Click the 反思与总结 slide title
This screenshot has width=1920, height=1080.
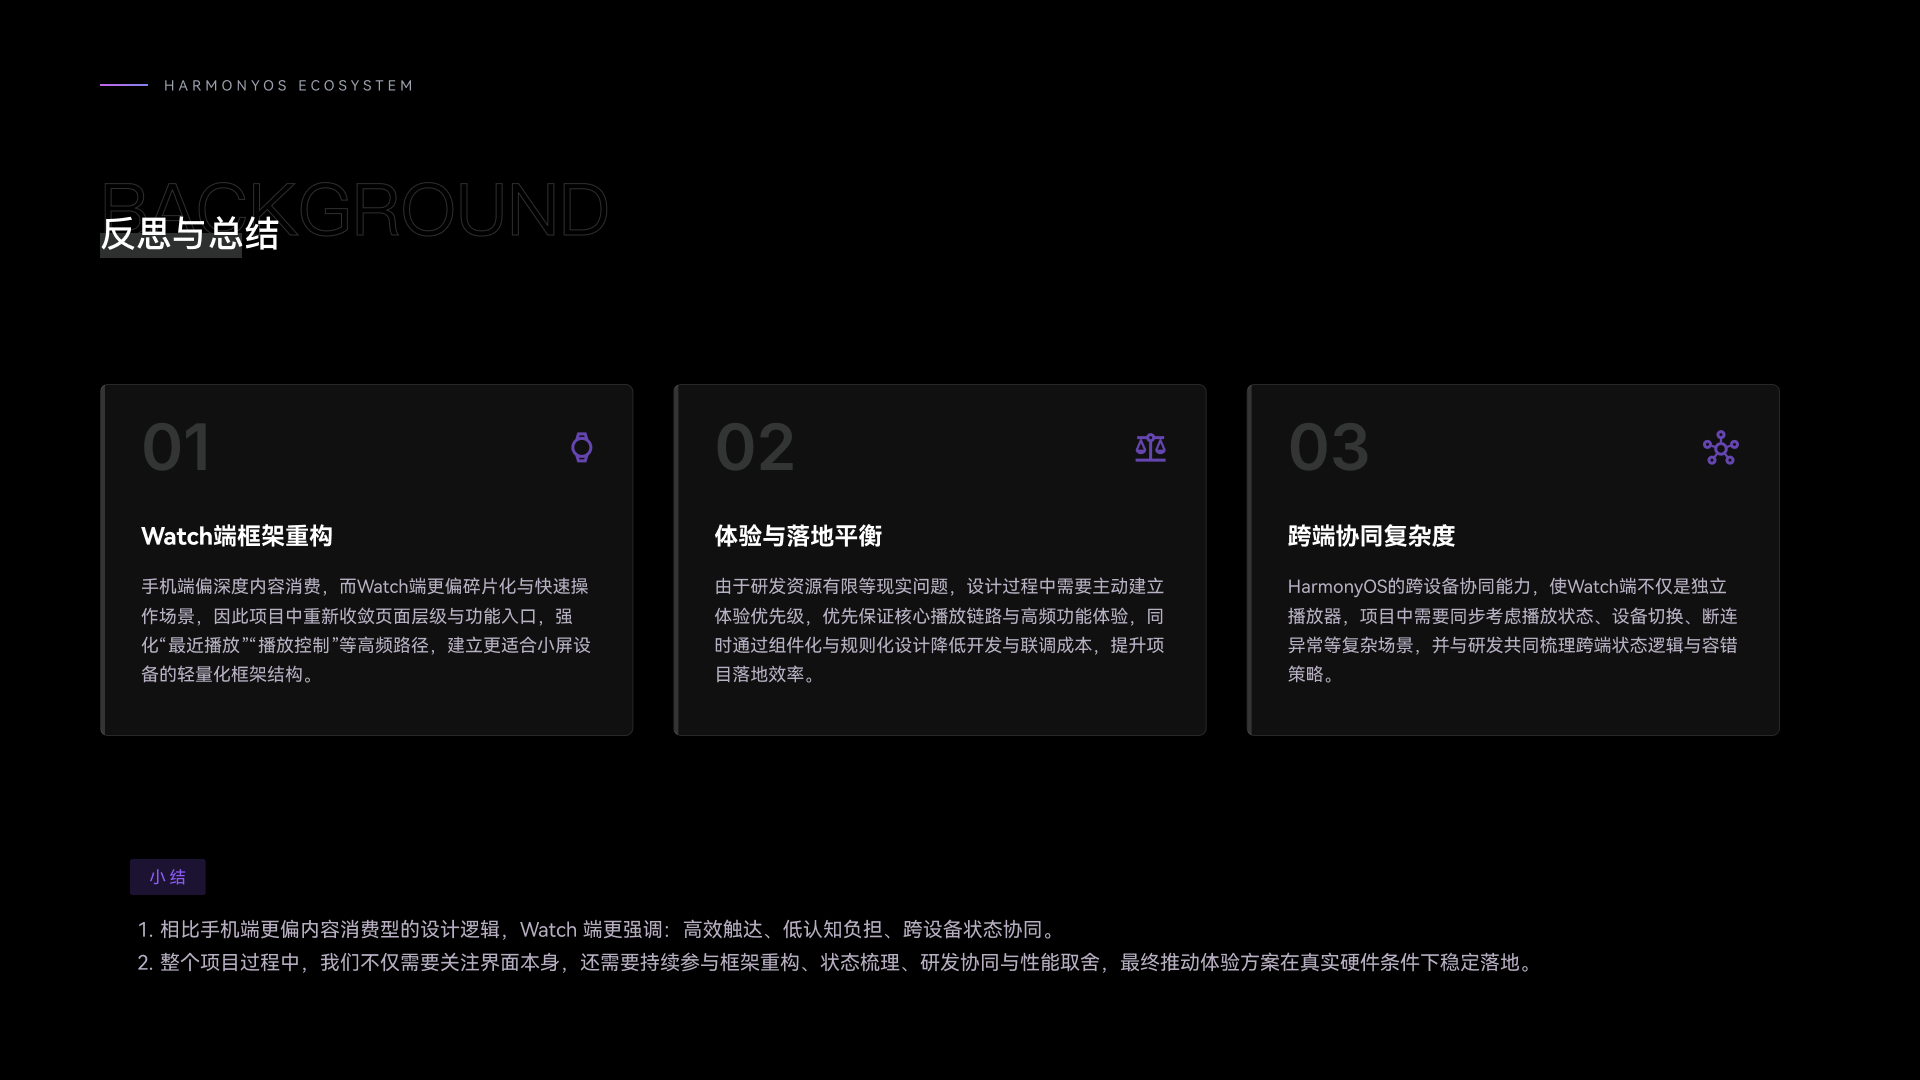tap(189, 234)
